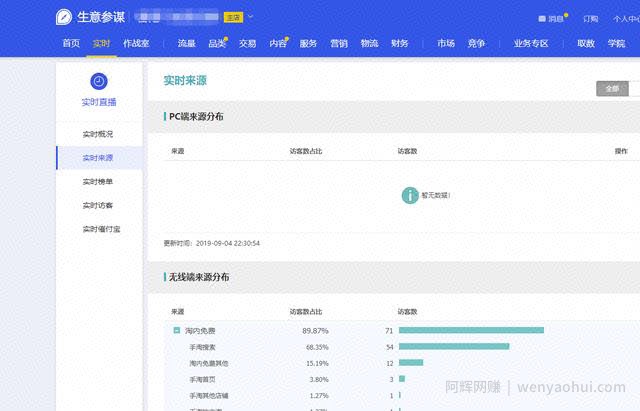Go to the 服务 tab
640x411 pixels.
point(308,43)
